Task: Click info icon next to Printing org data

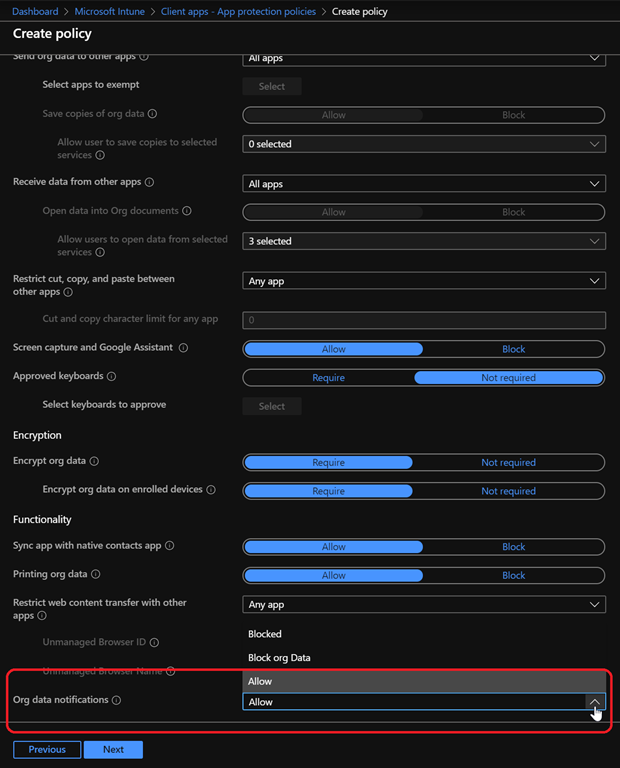Action: coord(97,575)
